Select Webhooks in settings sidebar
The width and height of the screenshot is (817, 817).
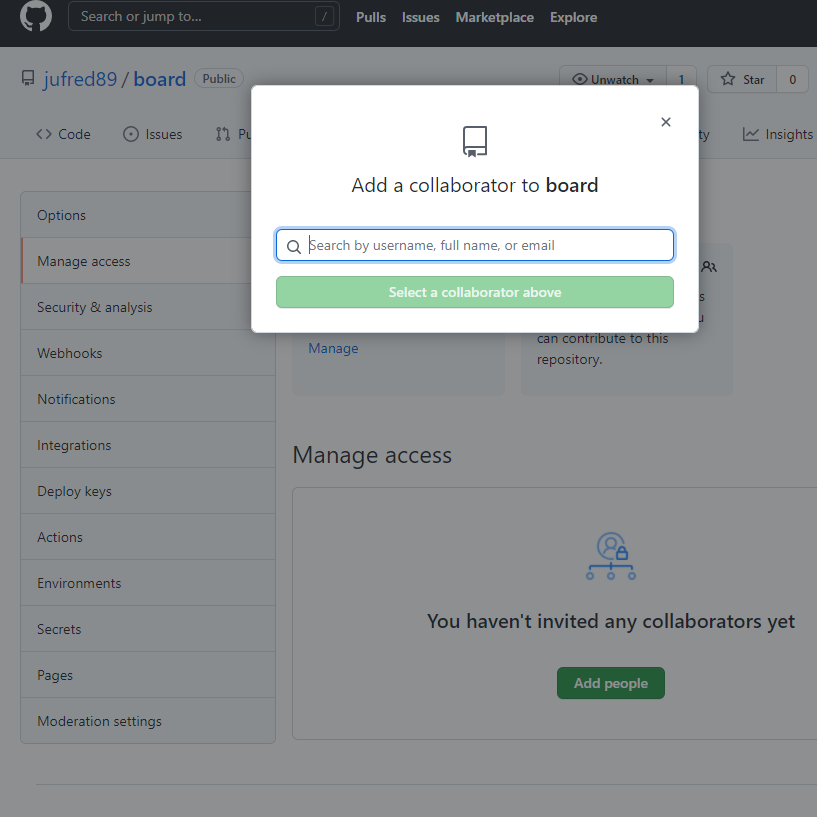click(x=147, y=353)
